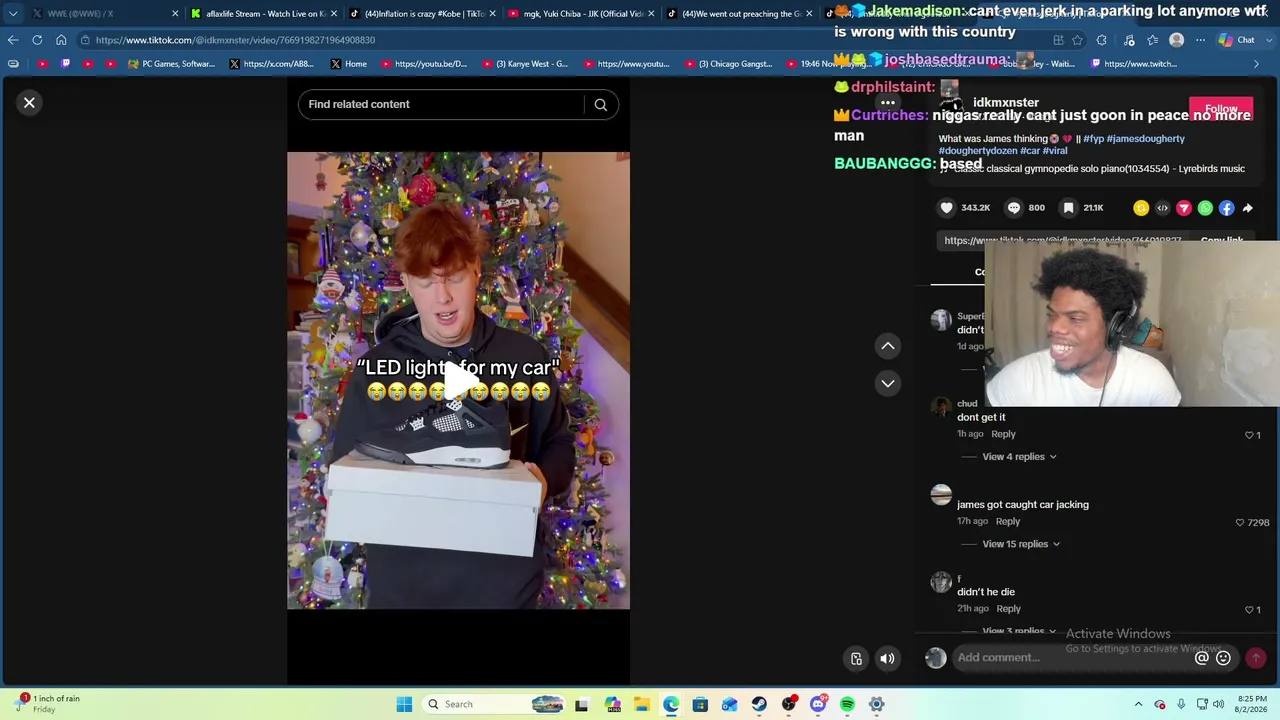Mute the video with the speaker icon
1280x720 pixels.
887,658
